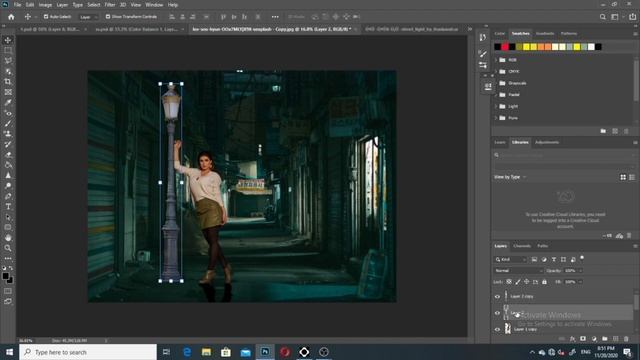Open the blend mode Normal dropdown
Screen dimensions: 640x360
tap(518, 271)
